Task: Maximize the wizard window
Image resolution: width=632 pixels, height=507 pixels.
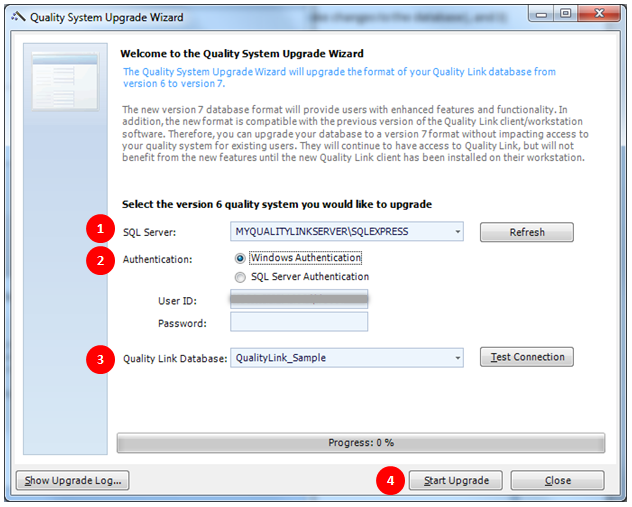Action: point(565,15)
